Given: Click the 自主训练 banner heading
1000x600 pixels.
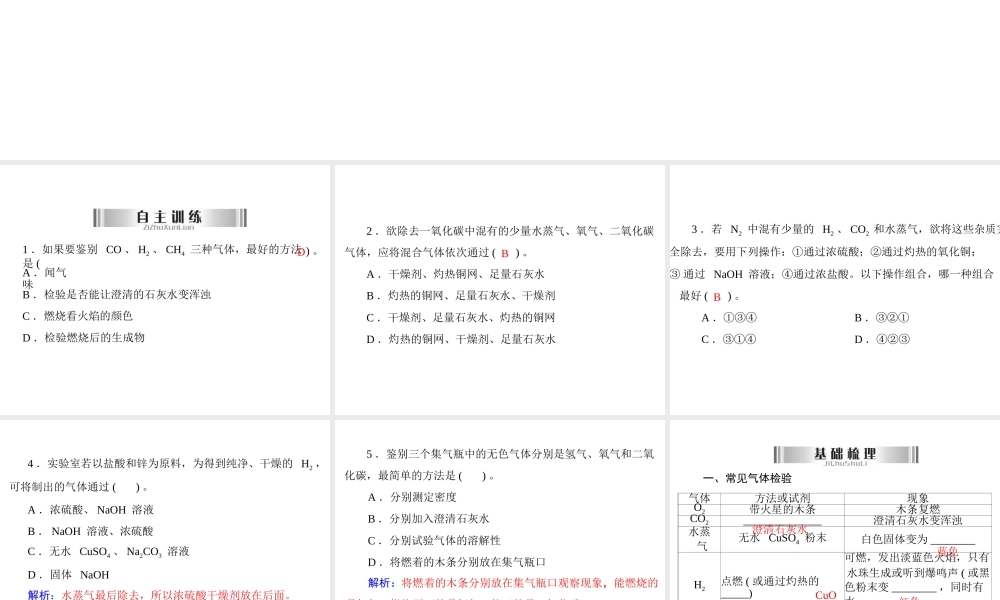Looking at the screenshot, I should pos(170,217).
